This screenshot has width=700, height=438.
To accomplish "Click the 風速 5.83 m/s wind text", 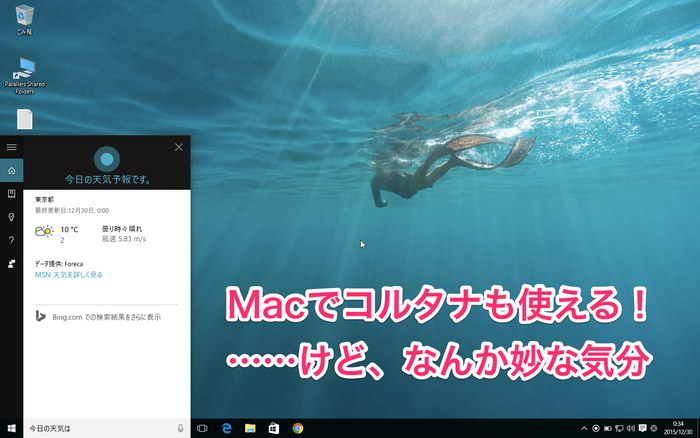I will (x=124, y=239).
